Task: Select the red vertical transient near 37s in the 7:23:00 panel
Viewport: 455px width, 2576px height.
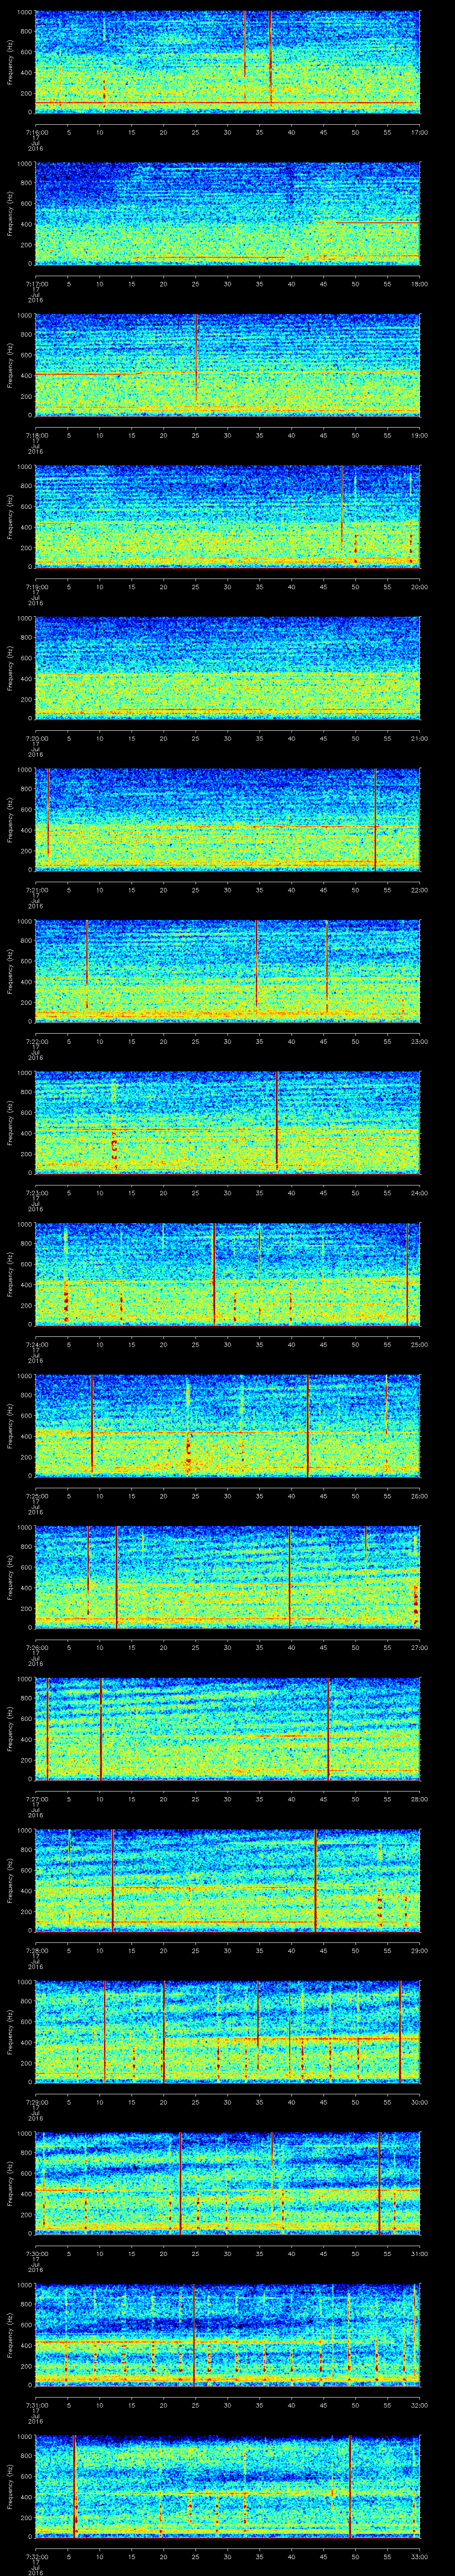Action: coord(276,1120)
